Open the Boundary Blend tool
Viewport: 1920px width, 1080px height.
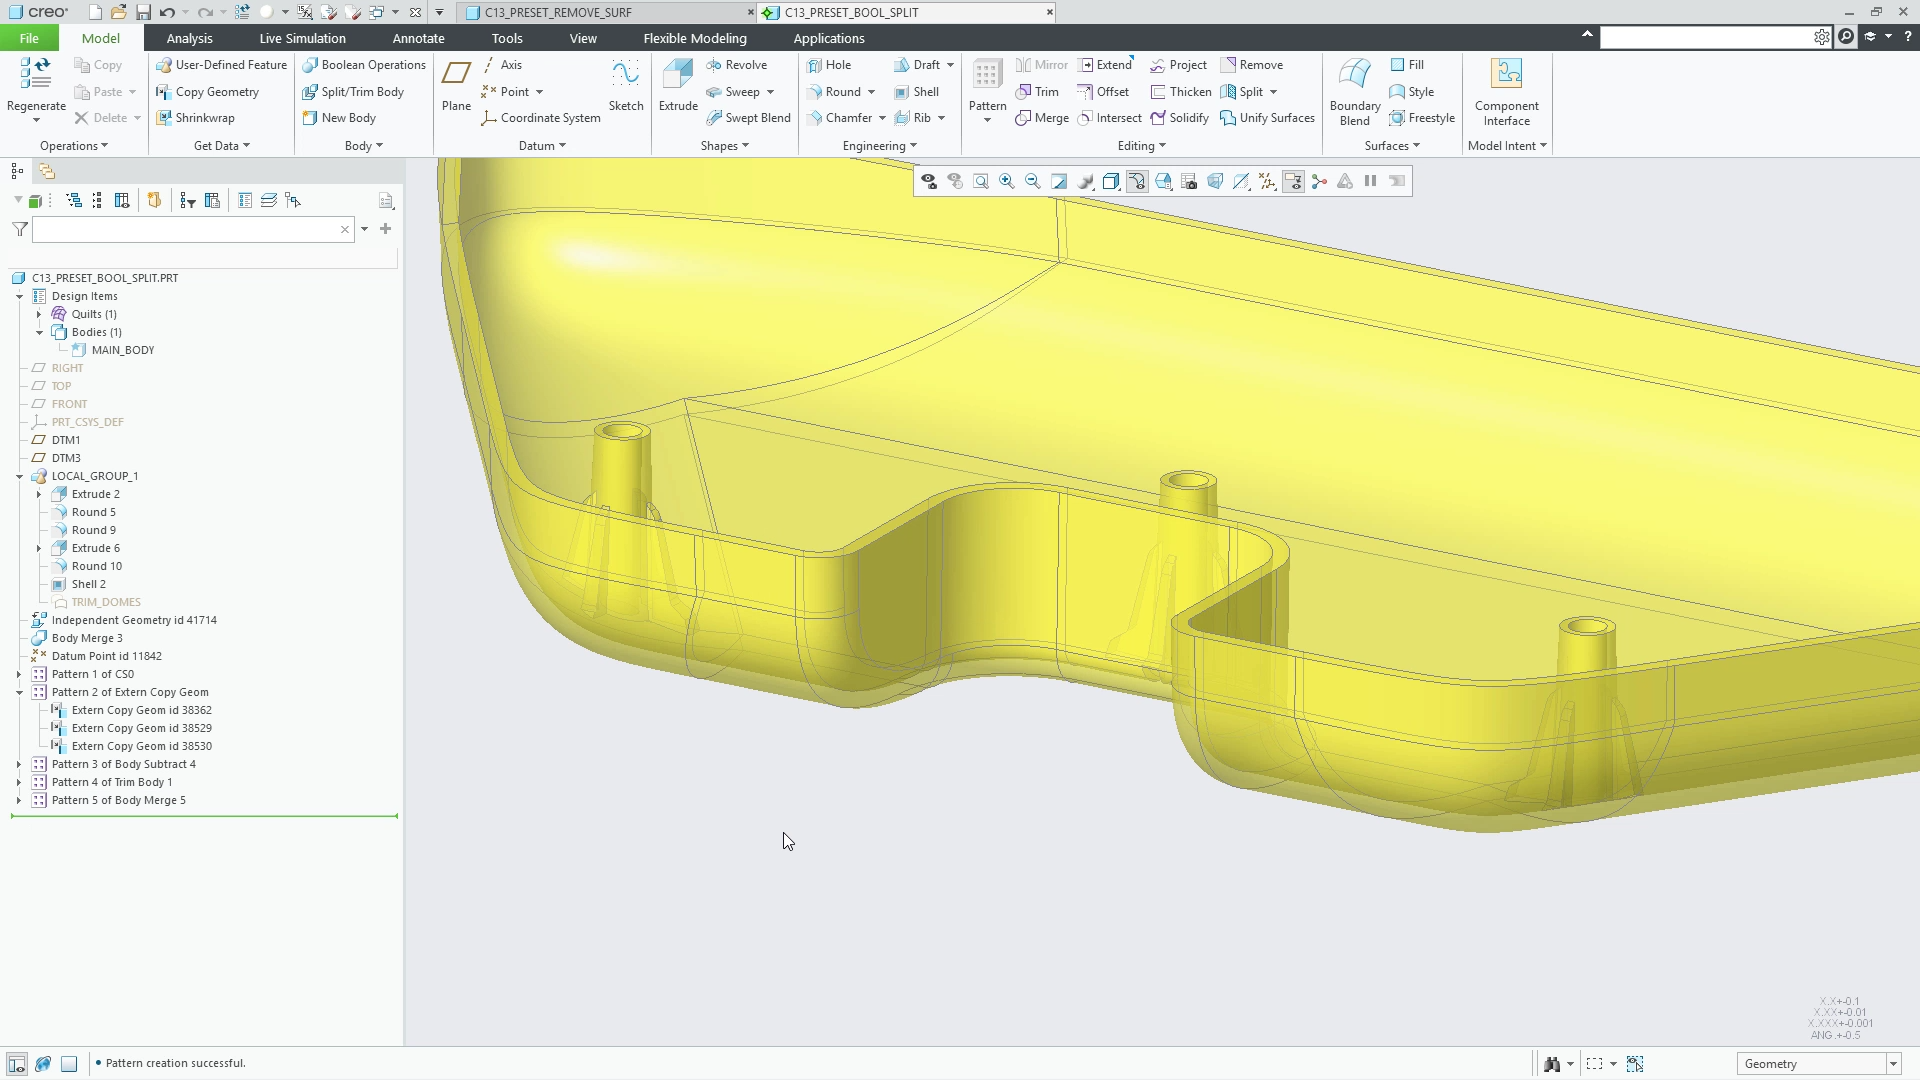coord(1355,91)
